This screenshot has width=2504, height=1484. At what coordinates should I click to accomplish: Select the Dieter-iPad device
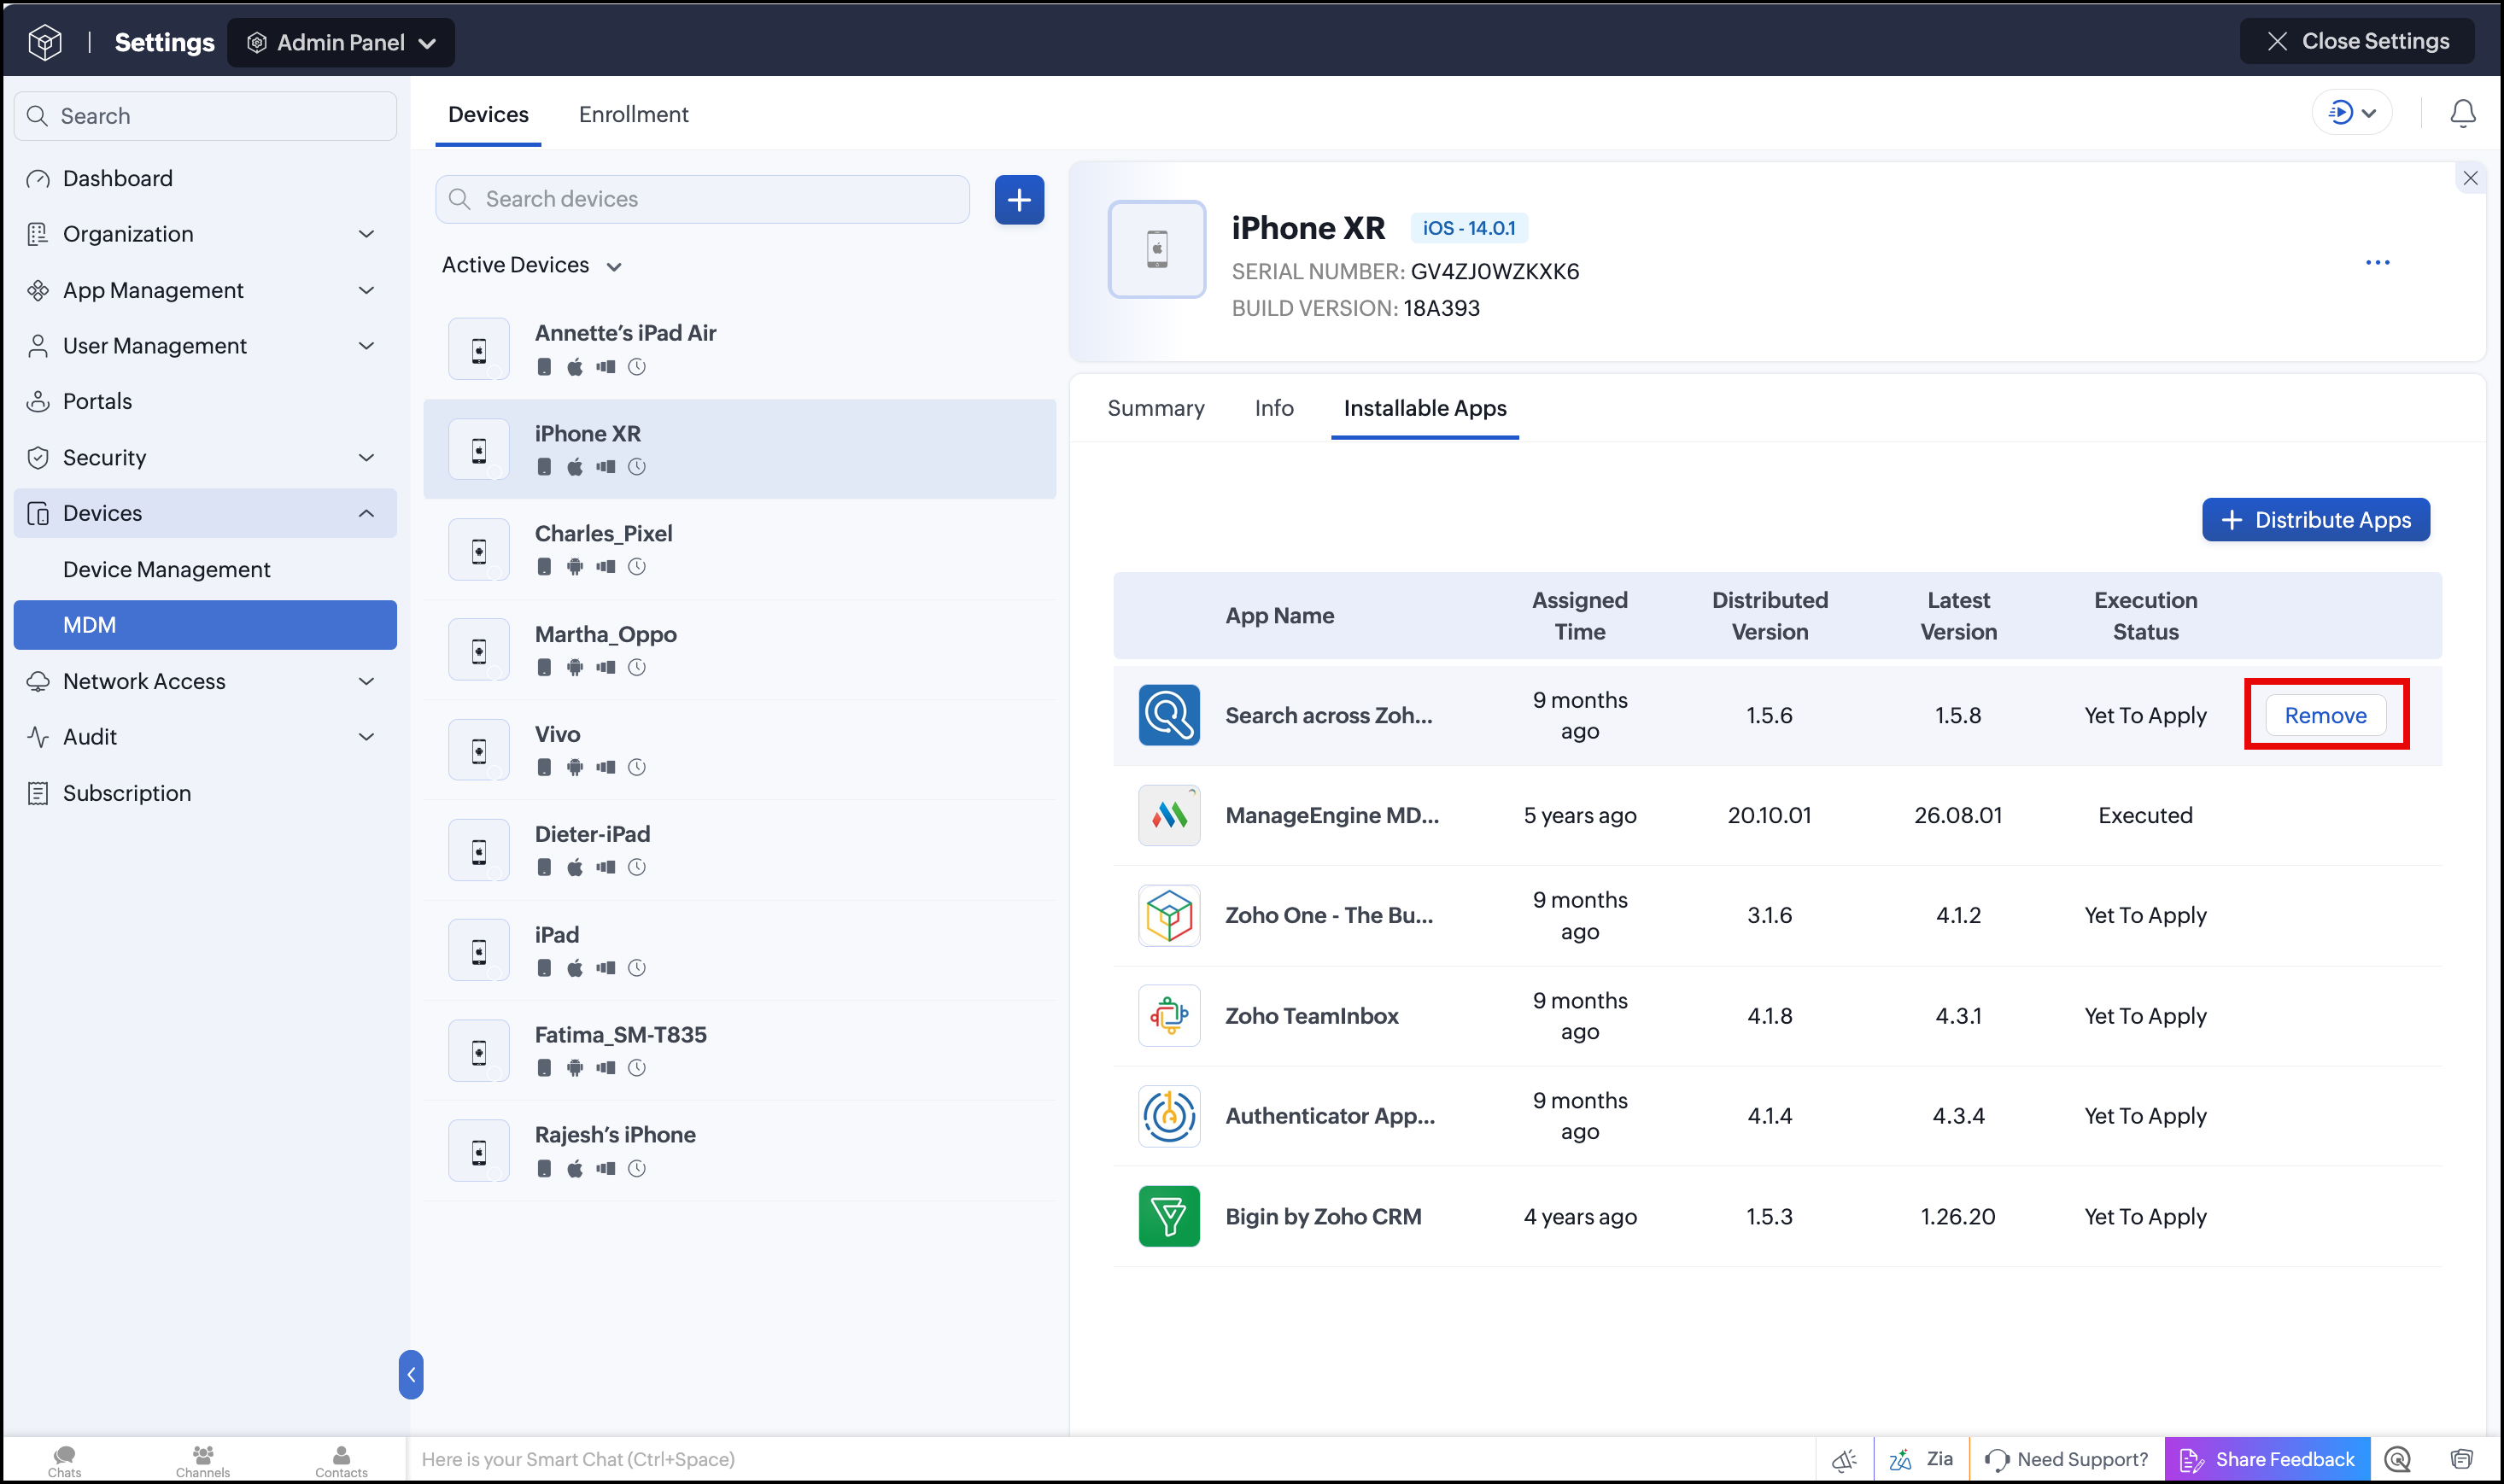click(740, 850)
